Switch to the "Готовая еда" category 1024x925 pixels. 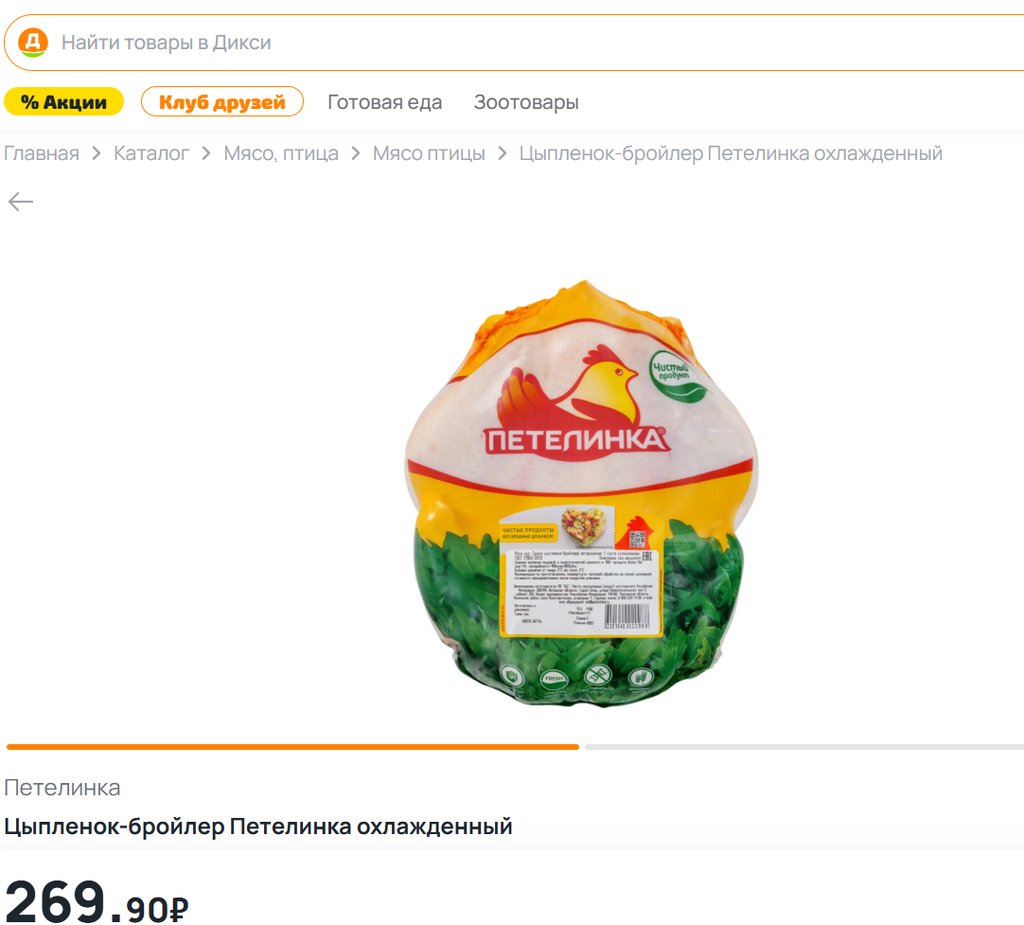click(x=385, y=102)
